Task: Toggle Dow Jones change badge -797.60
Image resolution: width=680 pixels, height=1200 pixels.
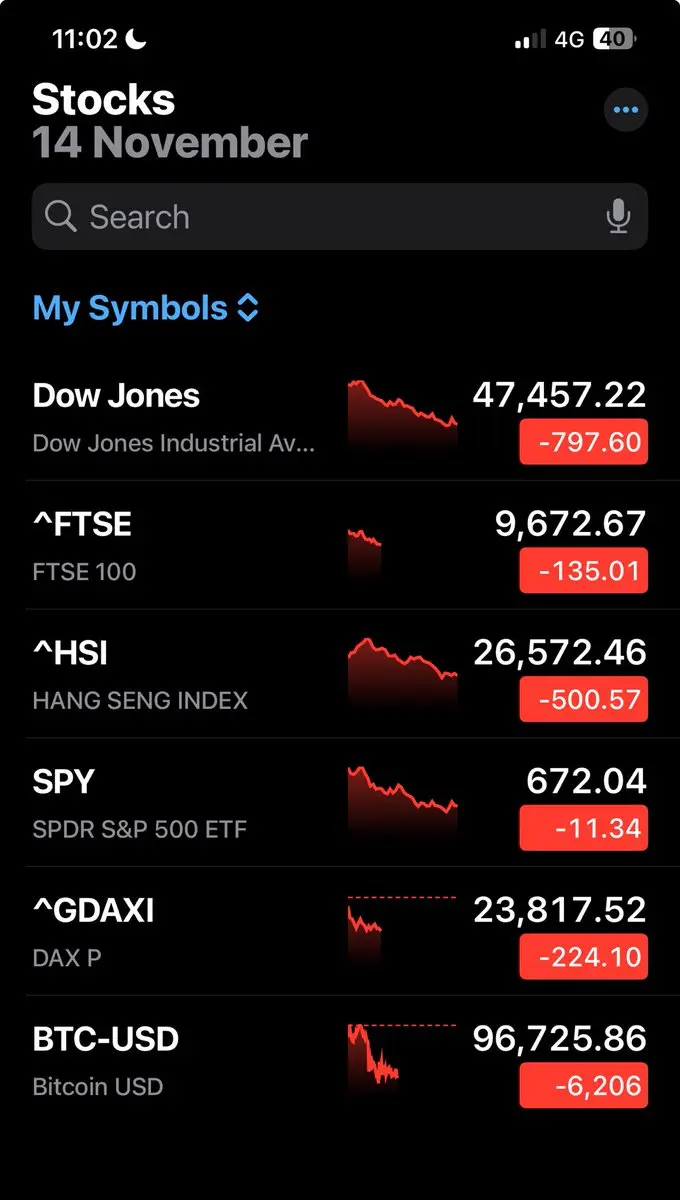Action: pyautogui.click(x=583, y=442)
